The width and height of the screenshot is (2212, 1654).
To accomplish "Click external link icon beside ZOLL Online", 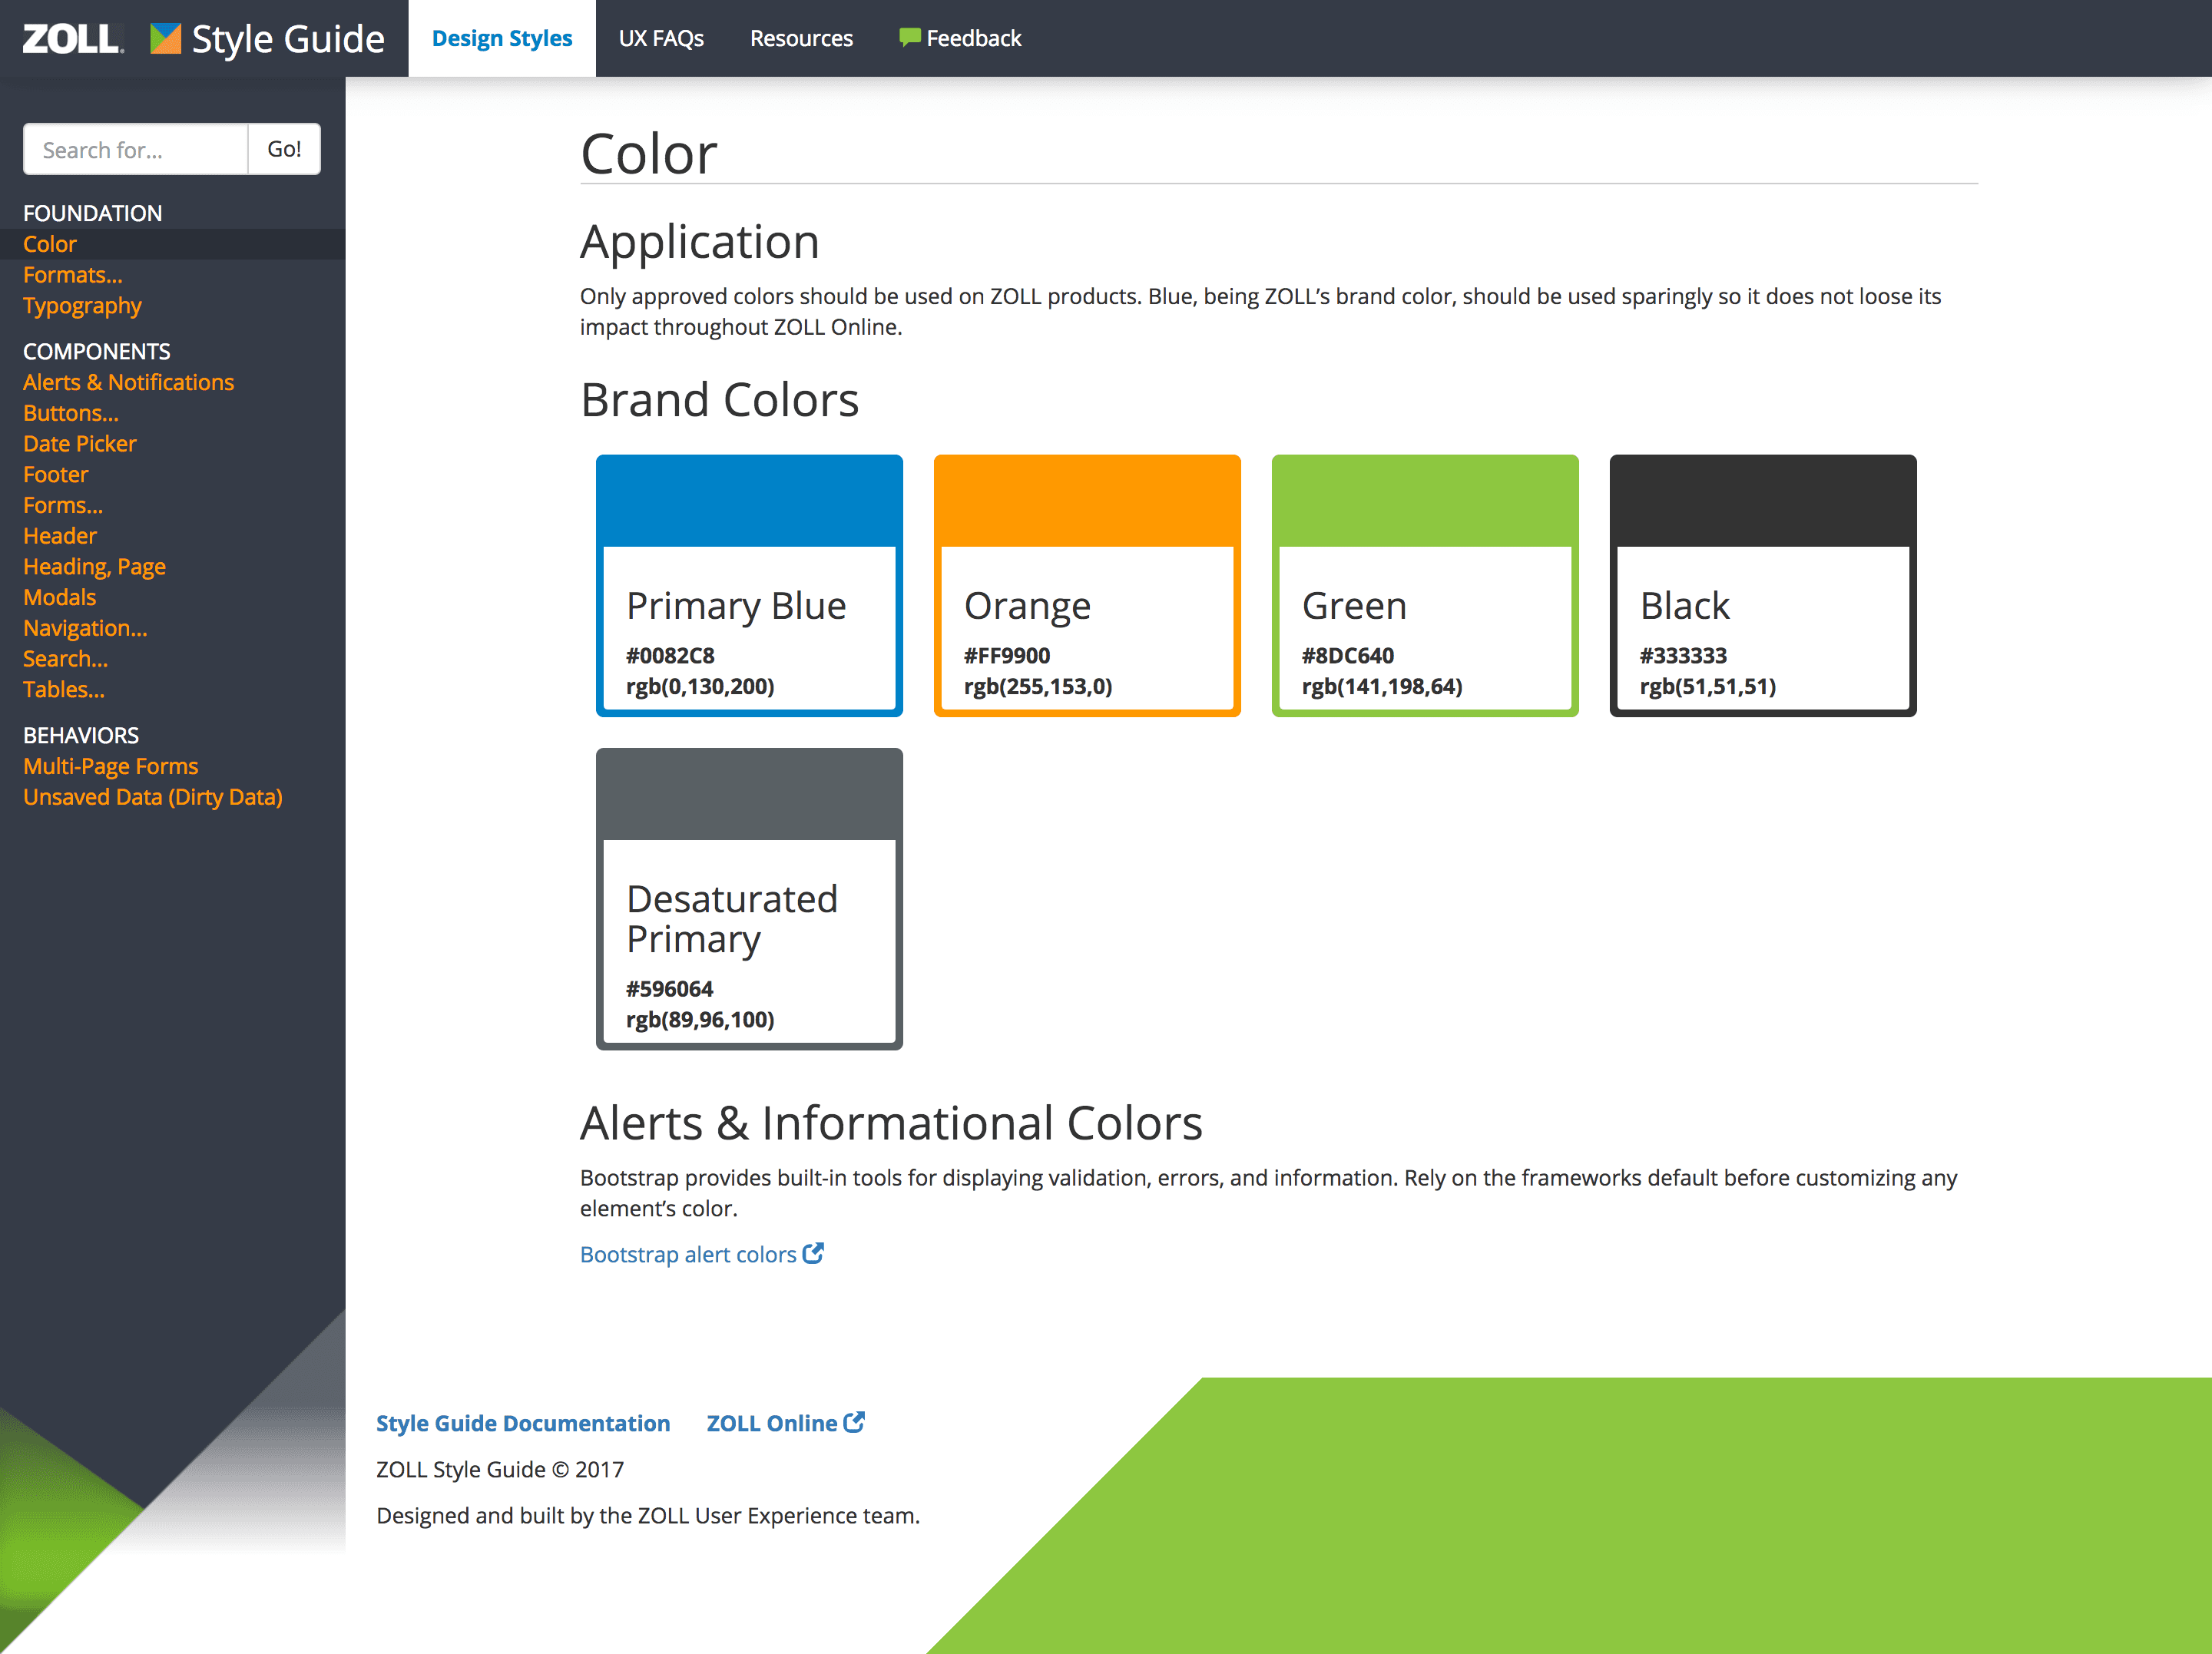I will pos(854,1422).
